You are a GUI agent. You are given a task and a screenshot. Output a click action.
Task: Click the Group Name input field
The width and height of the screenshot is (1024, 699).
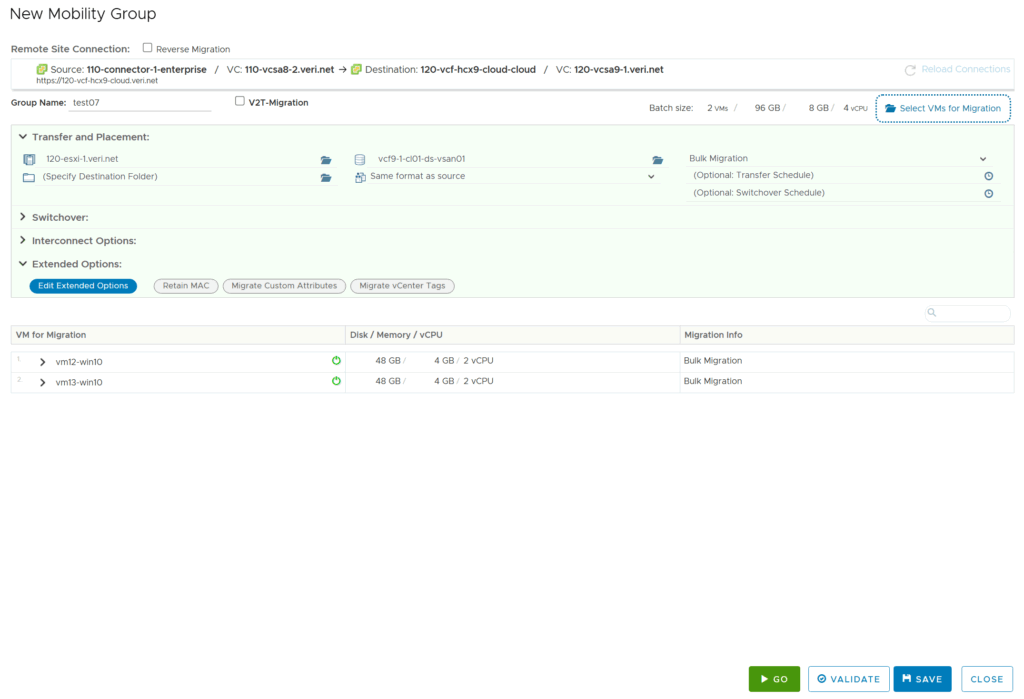click(x=140, y=102)
